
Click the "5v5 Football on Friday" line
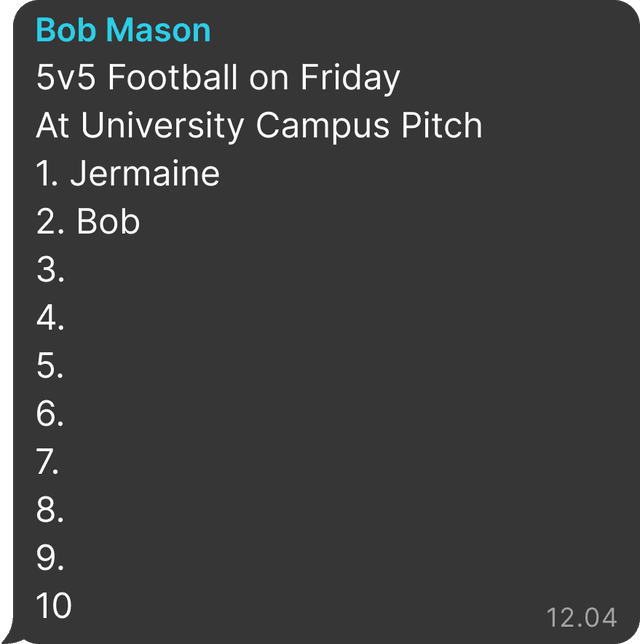218,78
